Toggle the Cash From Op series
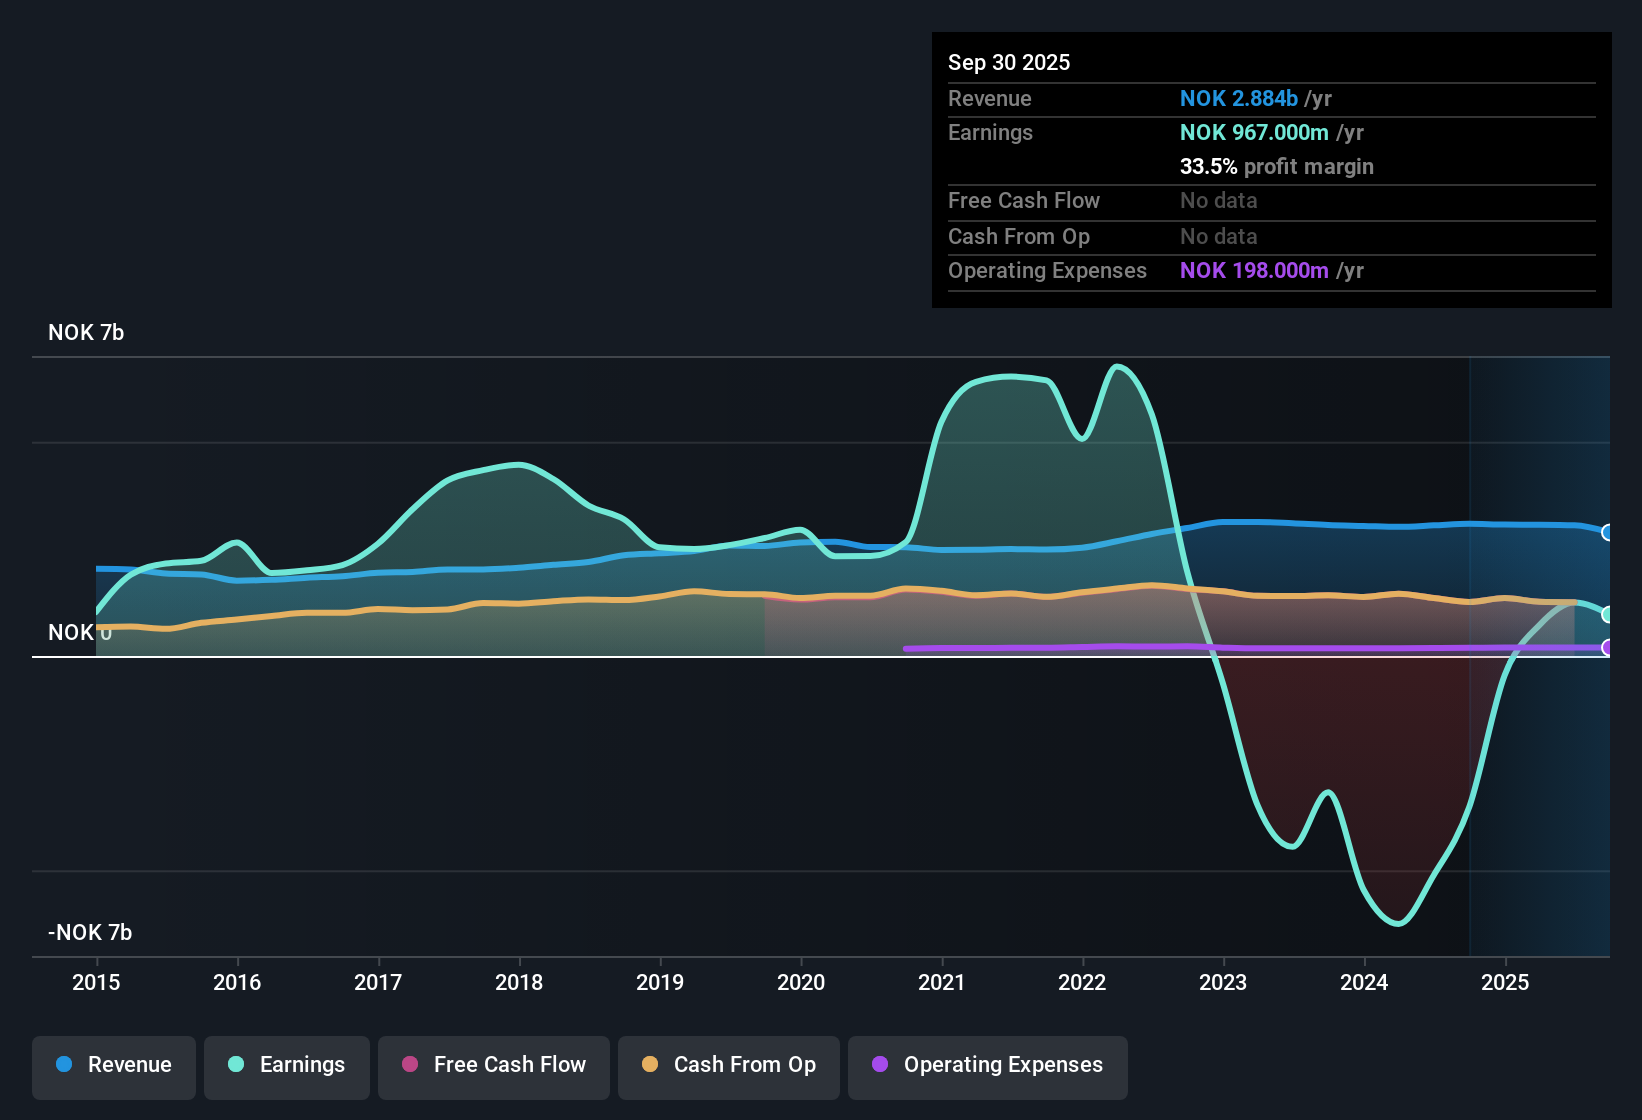The height and width of the screenshot is (1120, 1642). [x=729, y=1066]
